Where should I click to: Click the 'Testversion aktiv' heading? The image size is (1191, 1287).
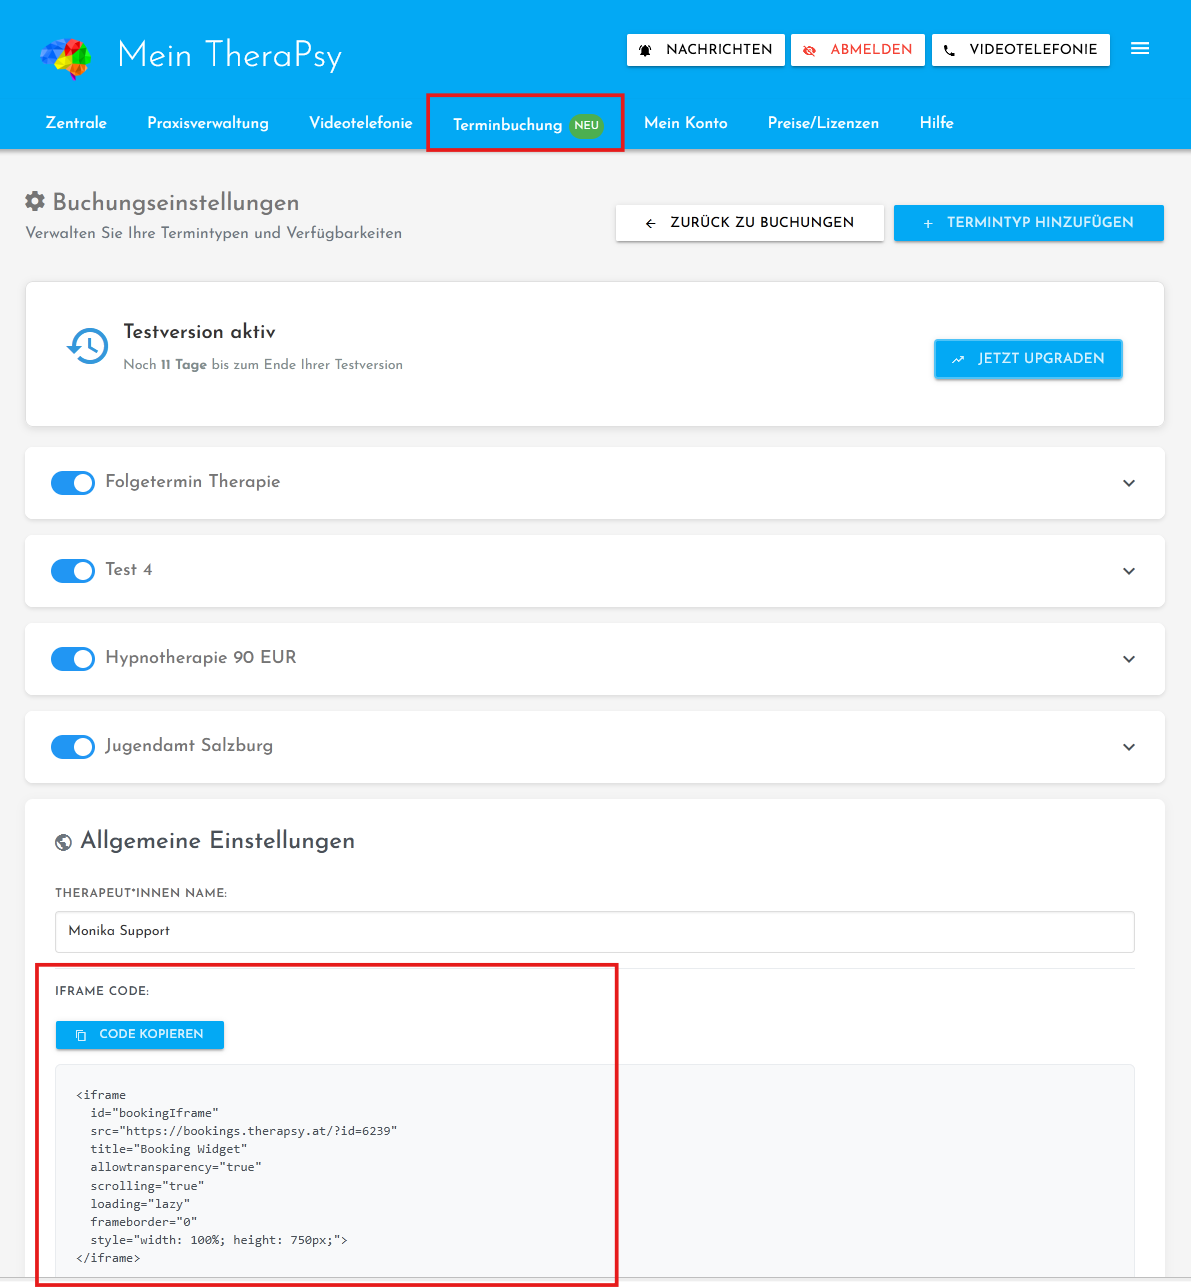click(x=199, y=332)
